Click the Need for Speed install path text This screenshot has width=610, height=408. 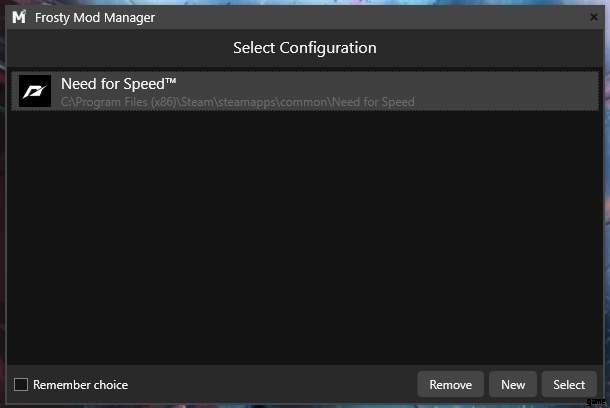tap(237, 102)
